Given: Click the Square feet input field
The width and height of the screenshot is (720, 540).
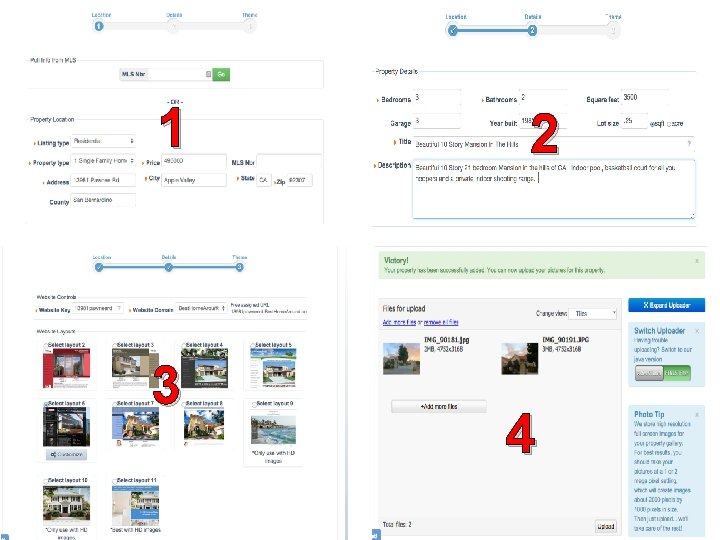Looking at the screenshot, I should pyautogui.click(x=645, y=98).
